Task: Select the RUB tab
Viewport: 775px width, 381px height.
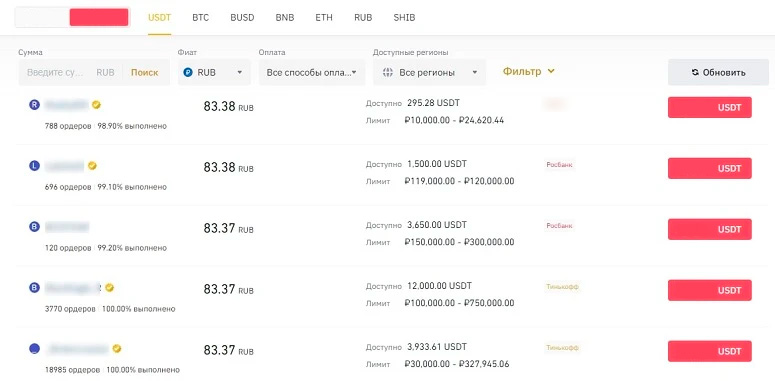Action: tap(363, 17)
